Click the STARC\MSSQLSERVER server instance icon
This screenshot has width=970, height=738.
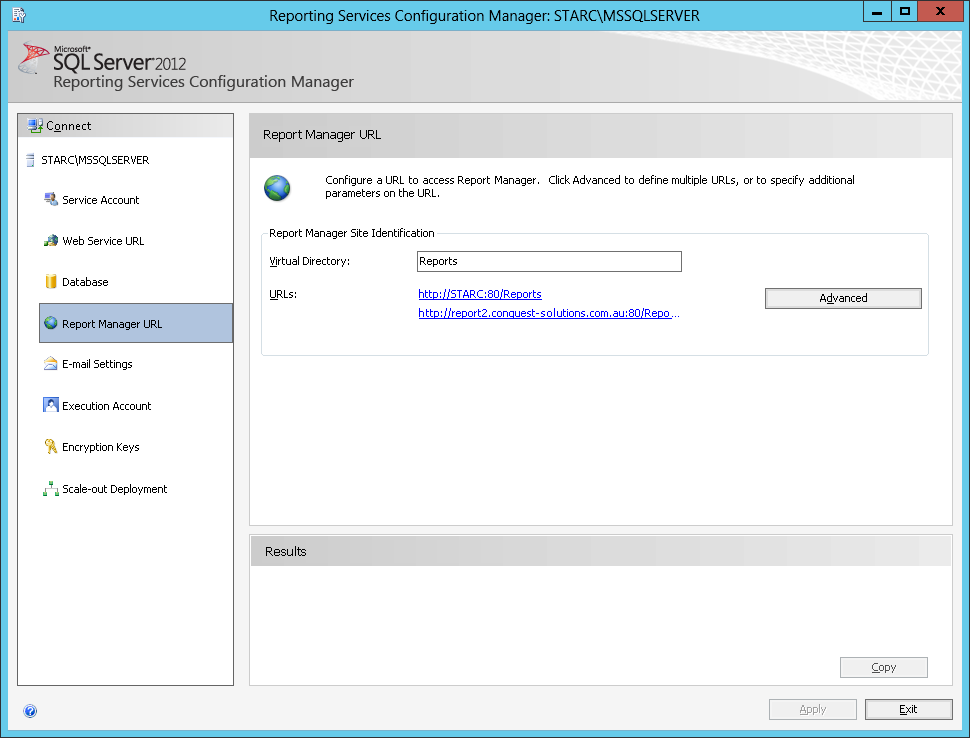[30, 160]
